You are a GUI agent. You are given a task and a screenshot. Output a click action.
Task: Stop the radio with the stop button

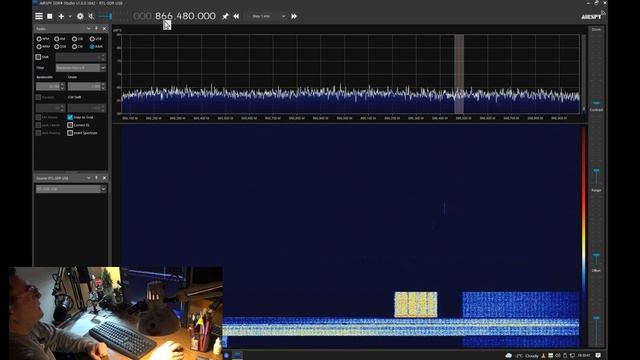point(50,16)
